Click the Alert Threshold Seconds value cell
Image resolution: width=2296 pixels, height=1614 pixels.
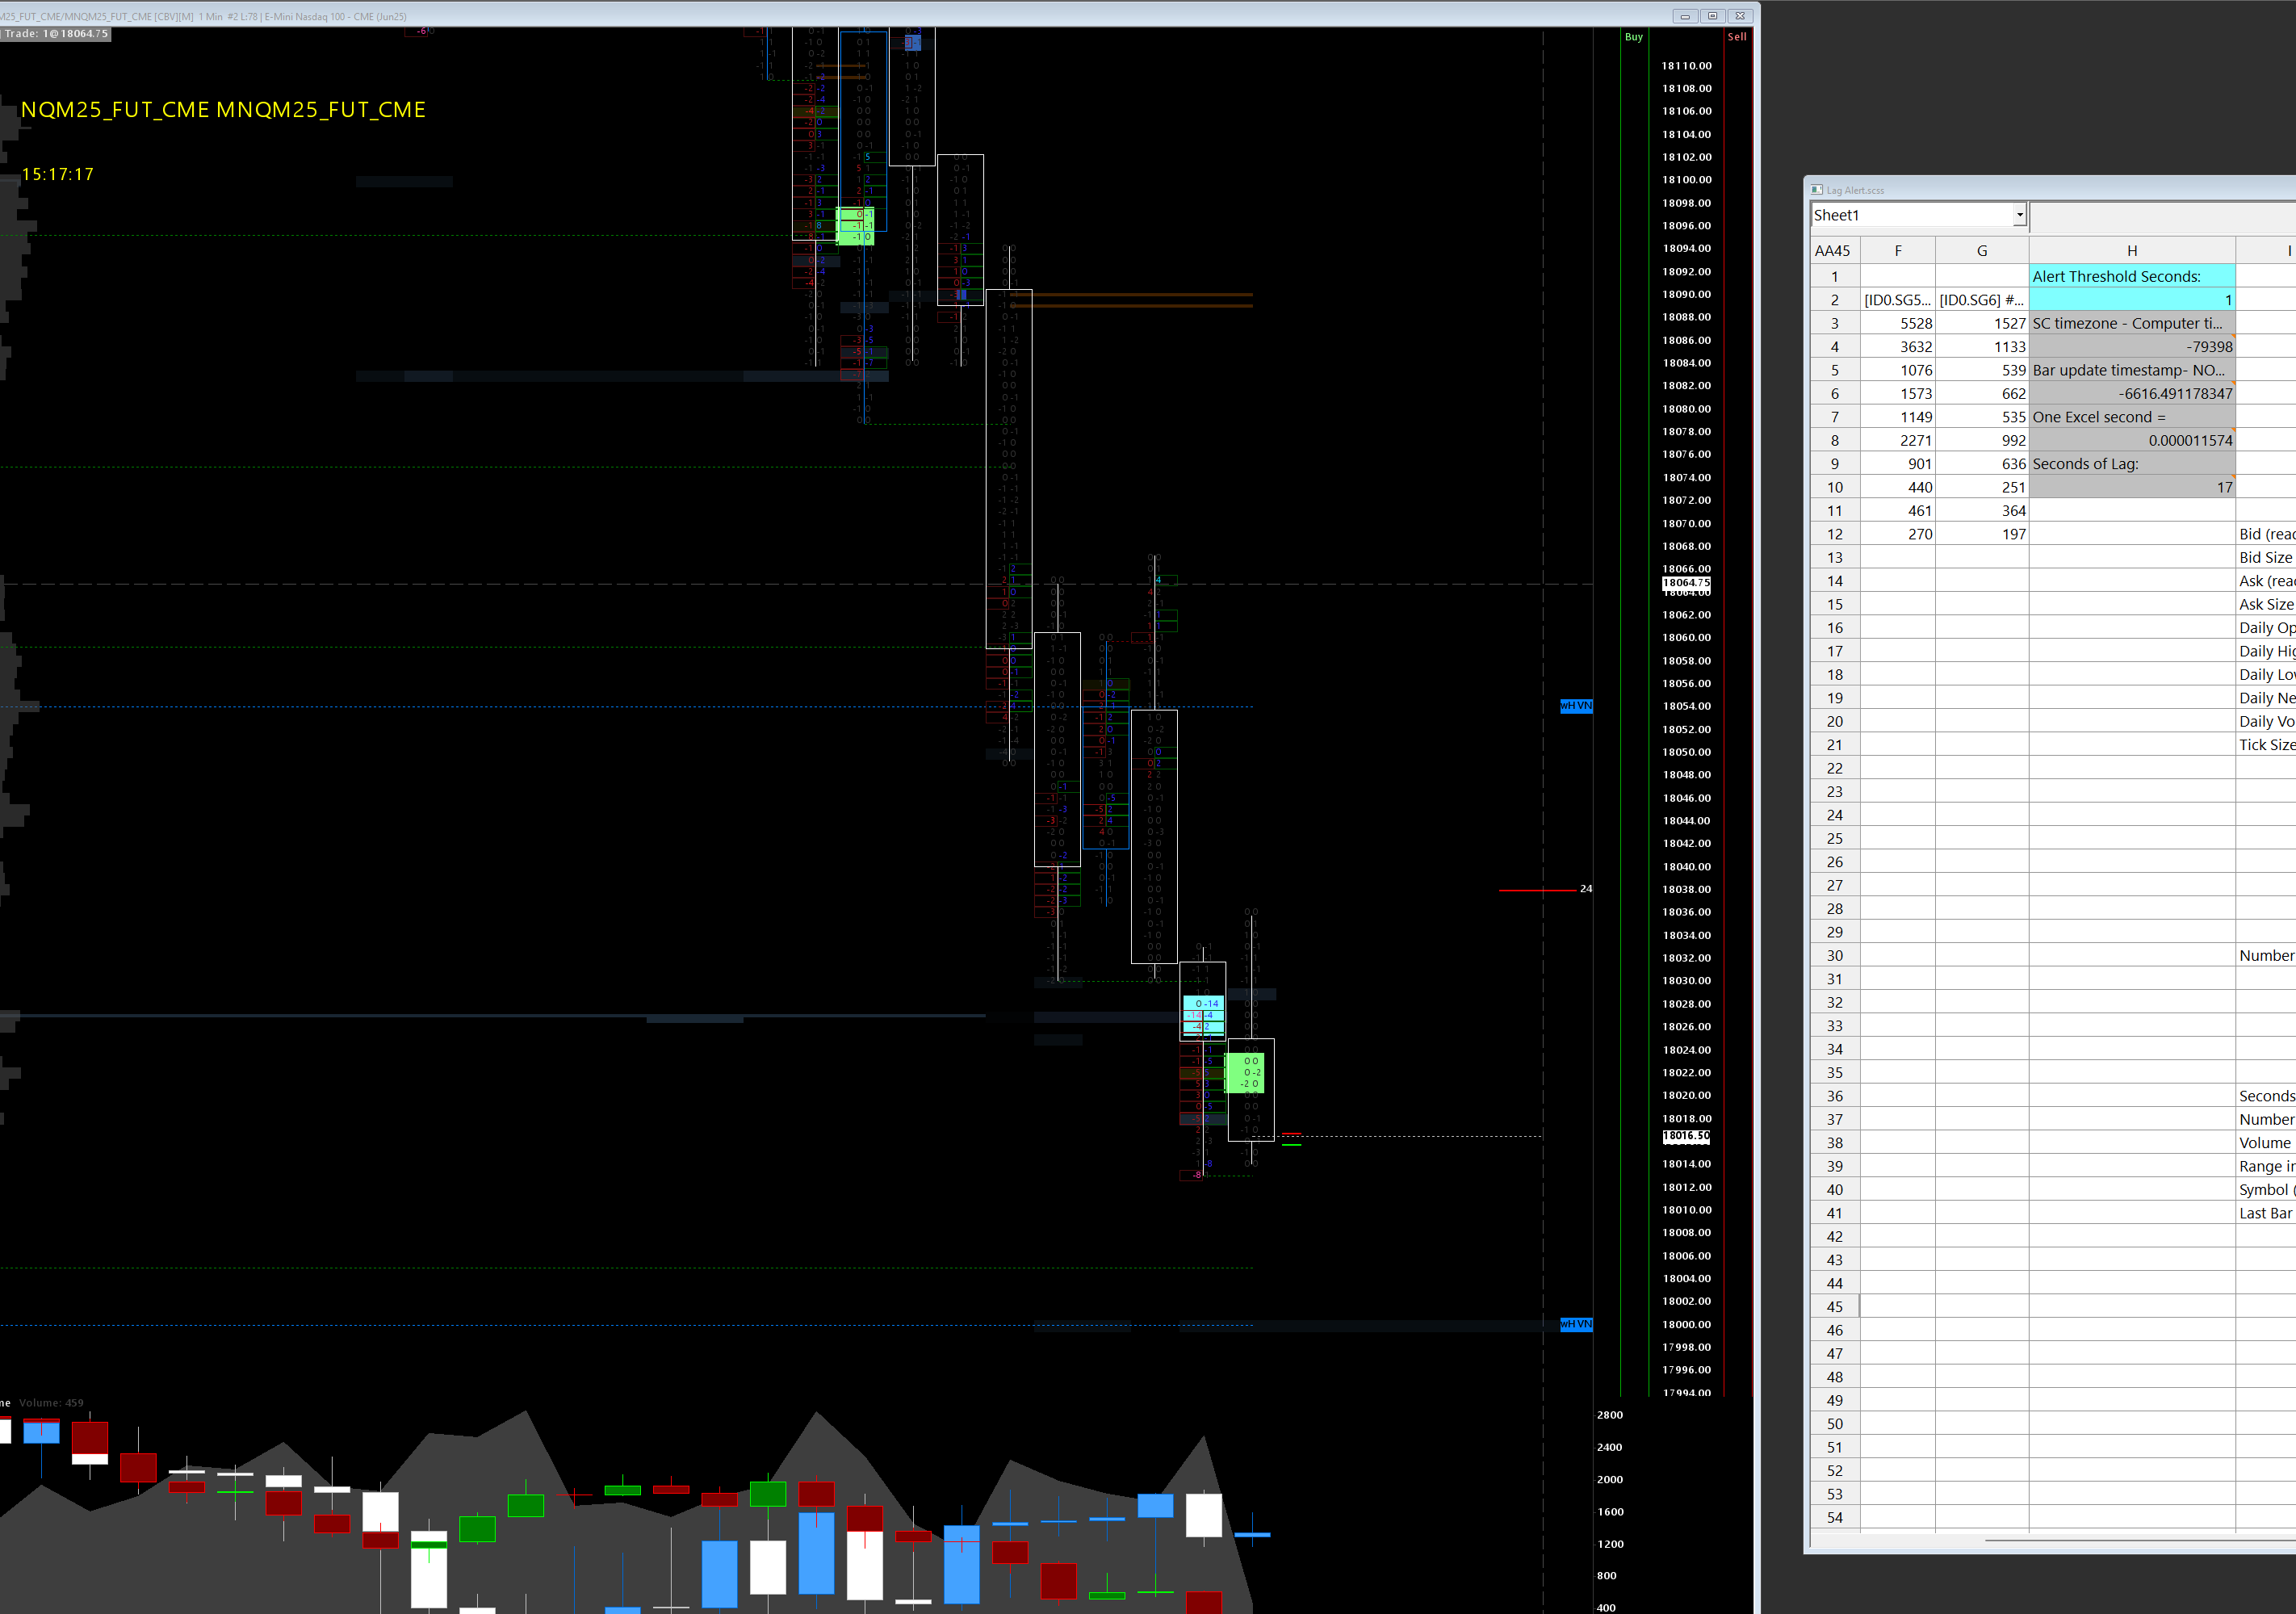[2131, 300]
